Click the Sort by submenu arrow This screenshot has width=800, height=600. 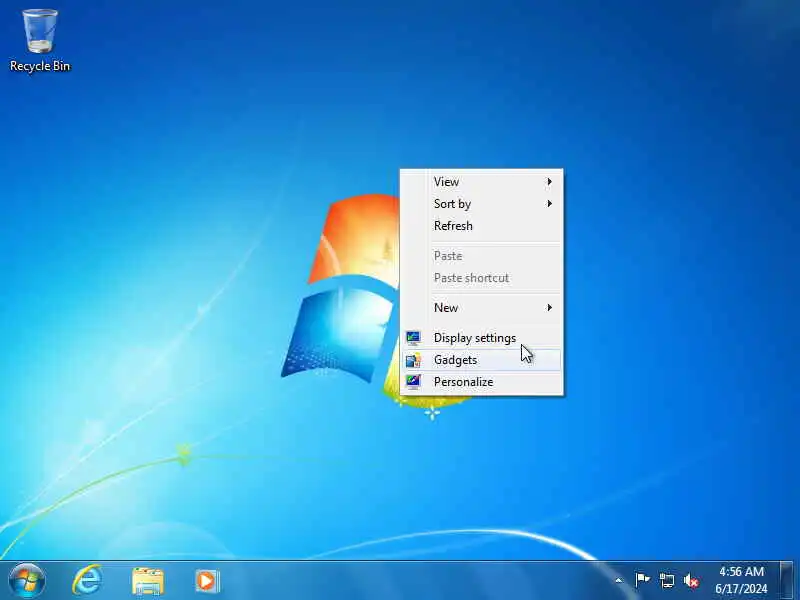tap(549, 204)
